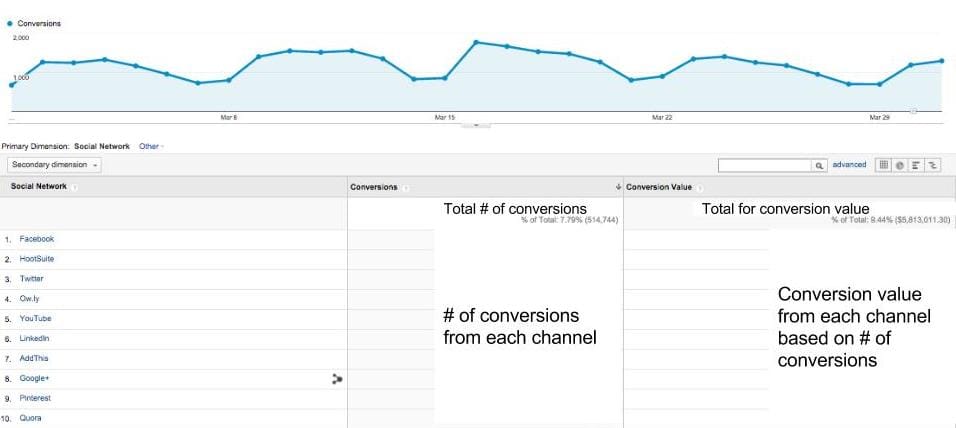
Task: Switch to the performance bar view icon
Action: (x=916, y=165)
